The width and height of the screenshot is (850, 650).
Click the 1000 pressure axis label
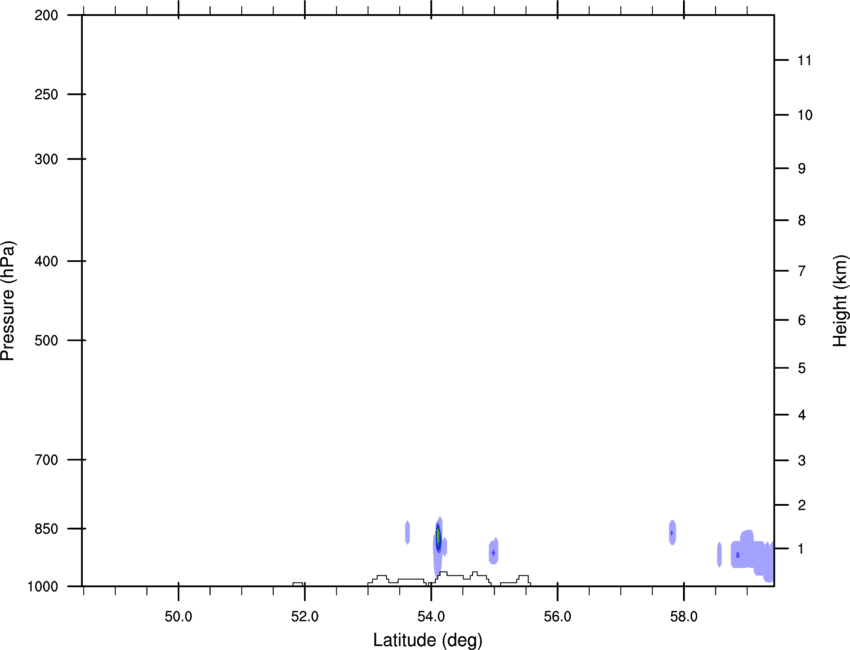pos(43,587)
